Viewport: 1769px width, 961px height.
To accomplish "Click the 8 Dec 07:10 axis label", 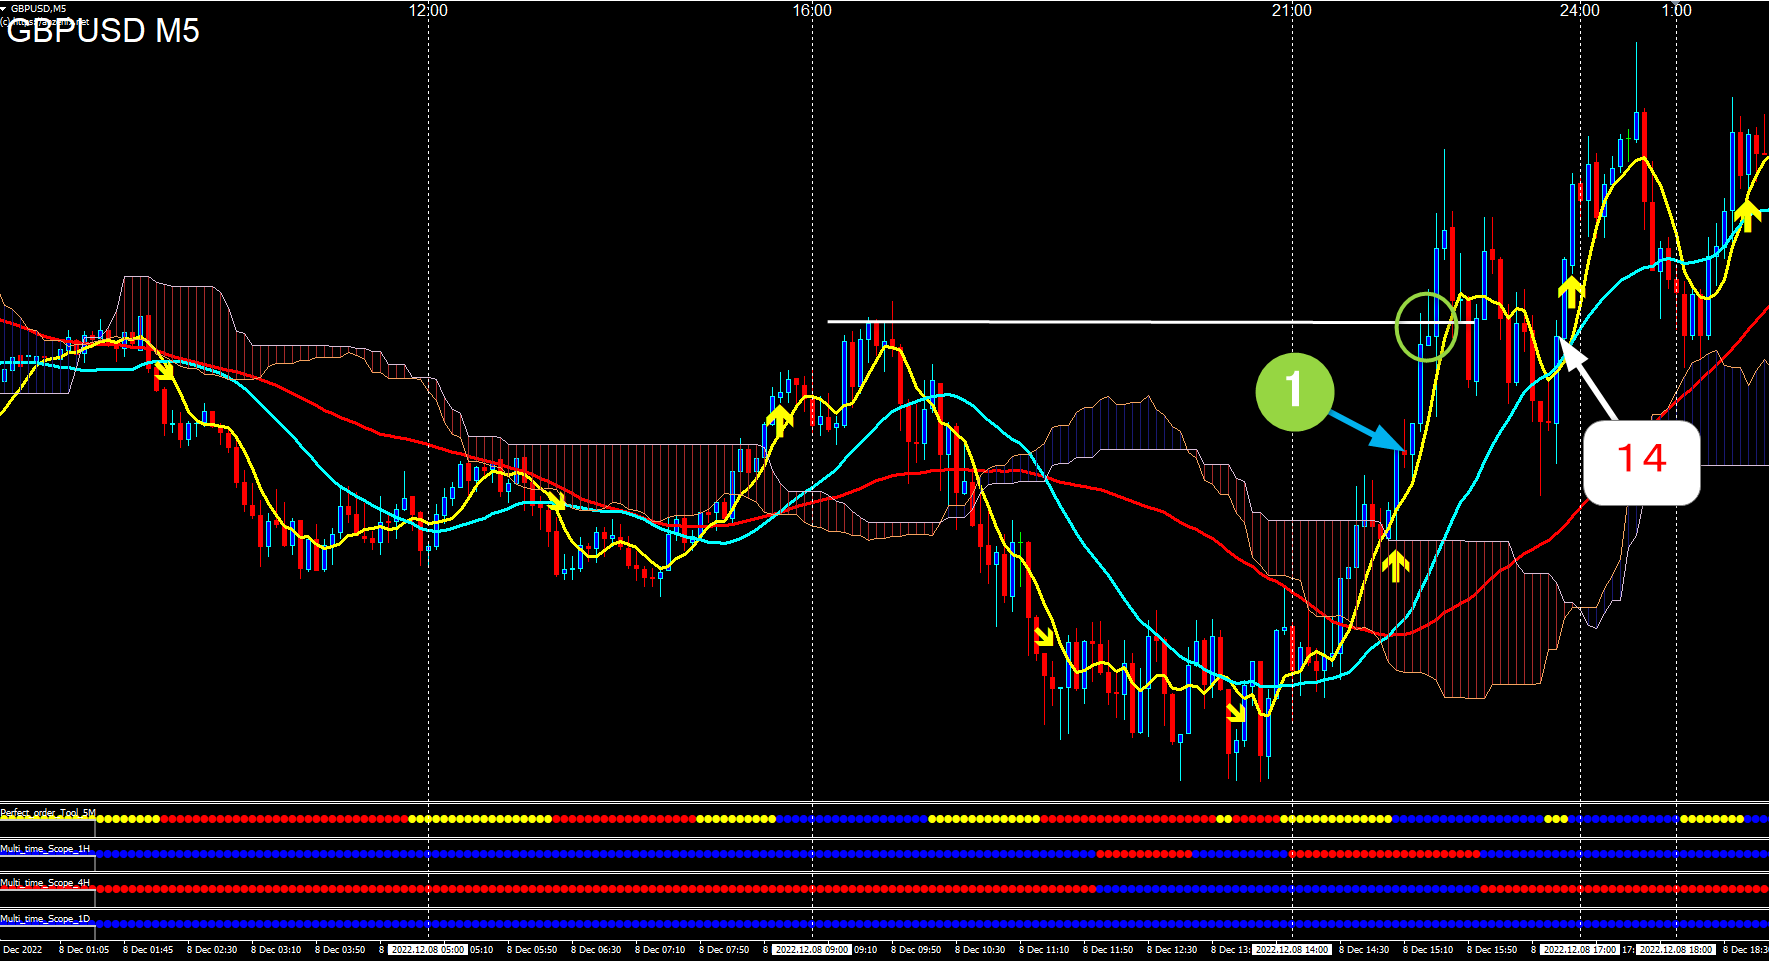I will tap(660, 950).
